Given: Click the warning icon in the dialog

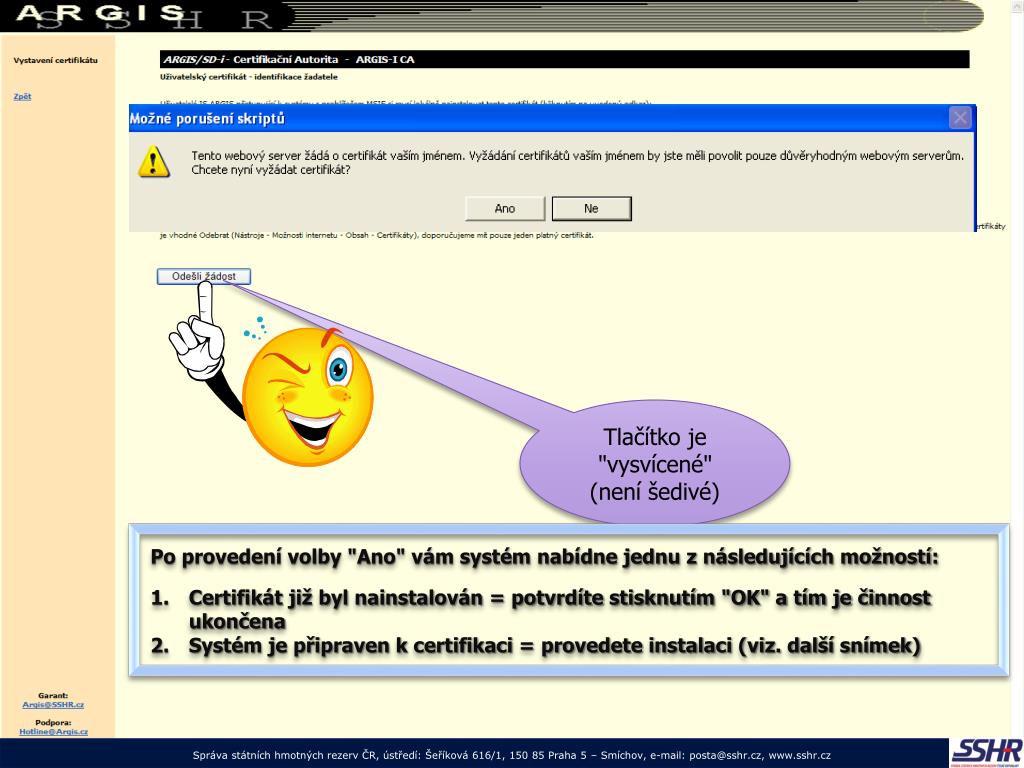Looking at the screenshot, I should tap(154, 162).
